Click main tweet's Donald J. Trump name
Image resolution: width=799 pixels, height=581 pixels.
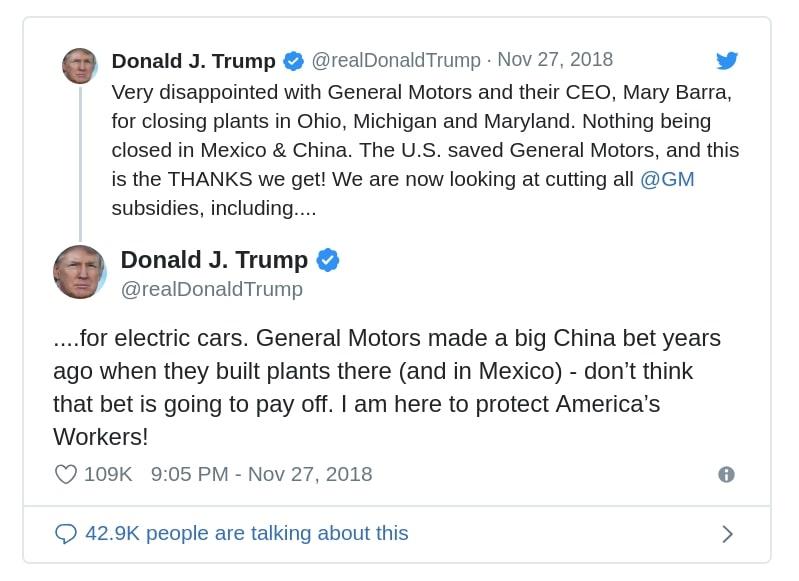tap(214, 260)
